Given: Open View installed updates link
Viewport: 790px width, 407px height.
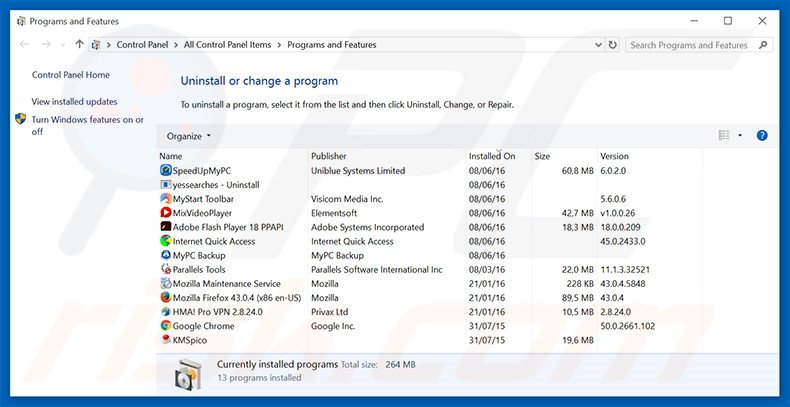Looking at the screenshot, I should 75,101.
